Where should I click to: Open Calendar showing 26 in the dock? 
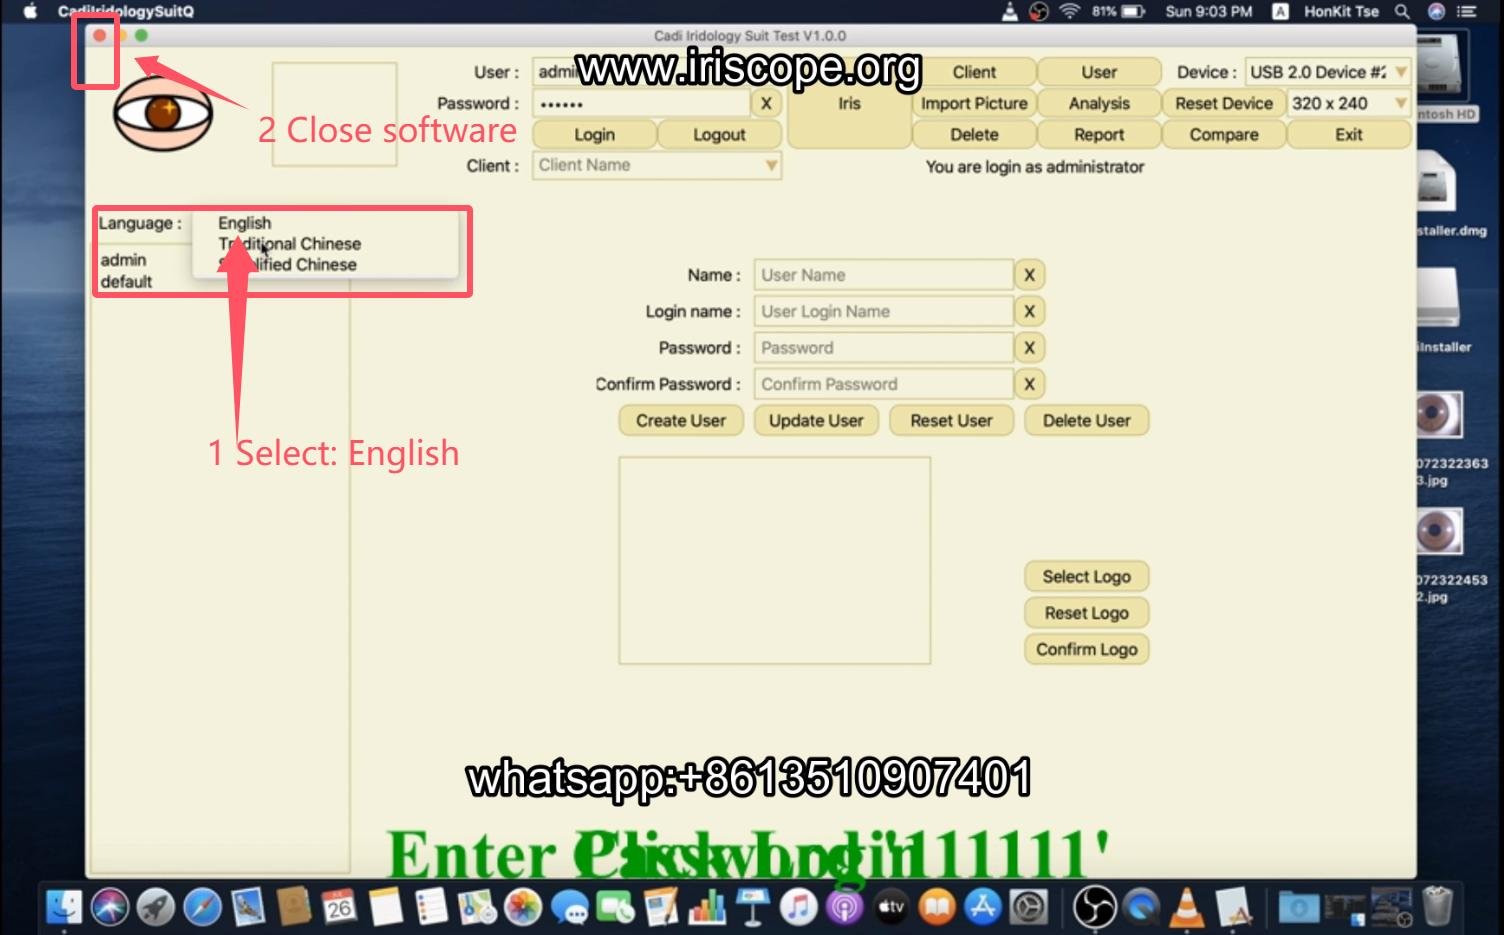click(x=339, y=908)
